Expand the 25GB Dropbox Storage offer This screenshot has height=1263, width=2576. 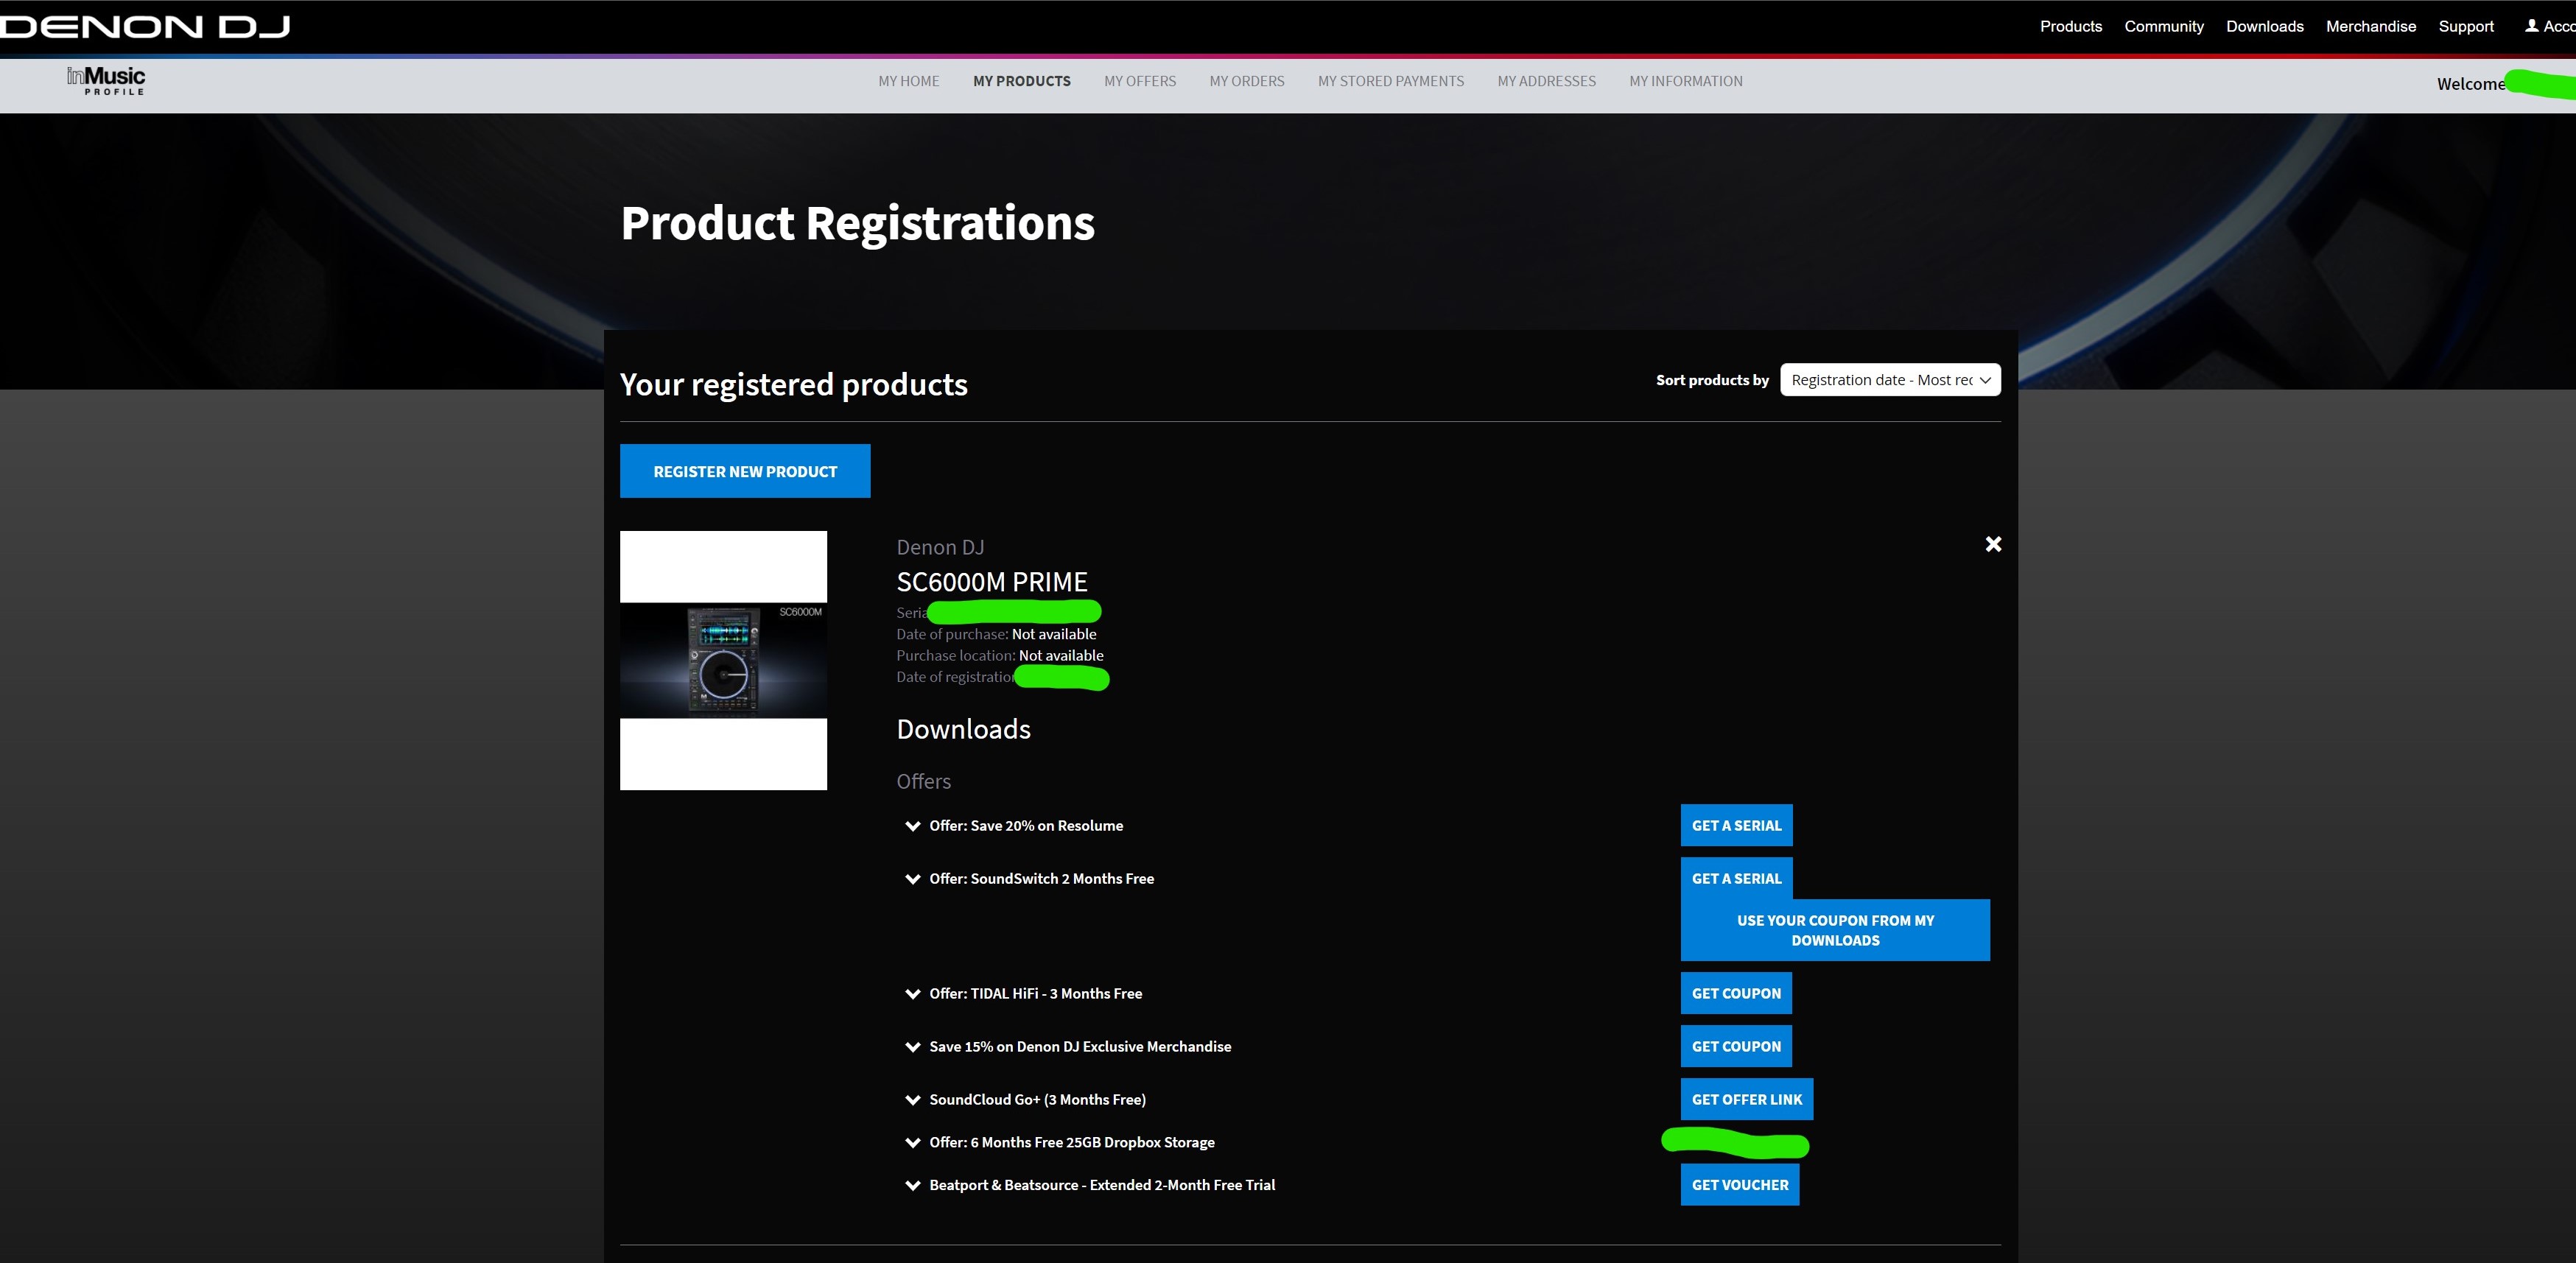913,1143
